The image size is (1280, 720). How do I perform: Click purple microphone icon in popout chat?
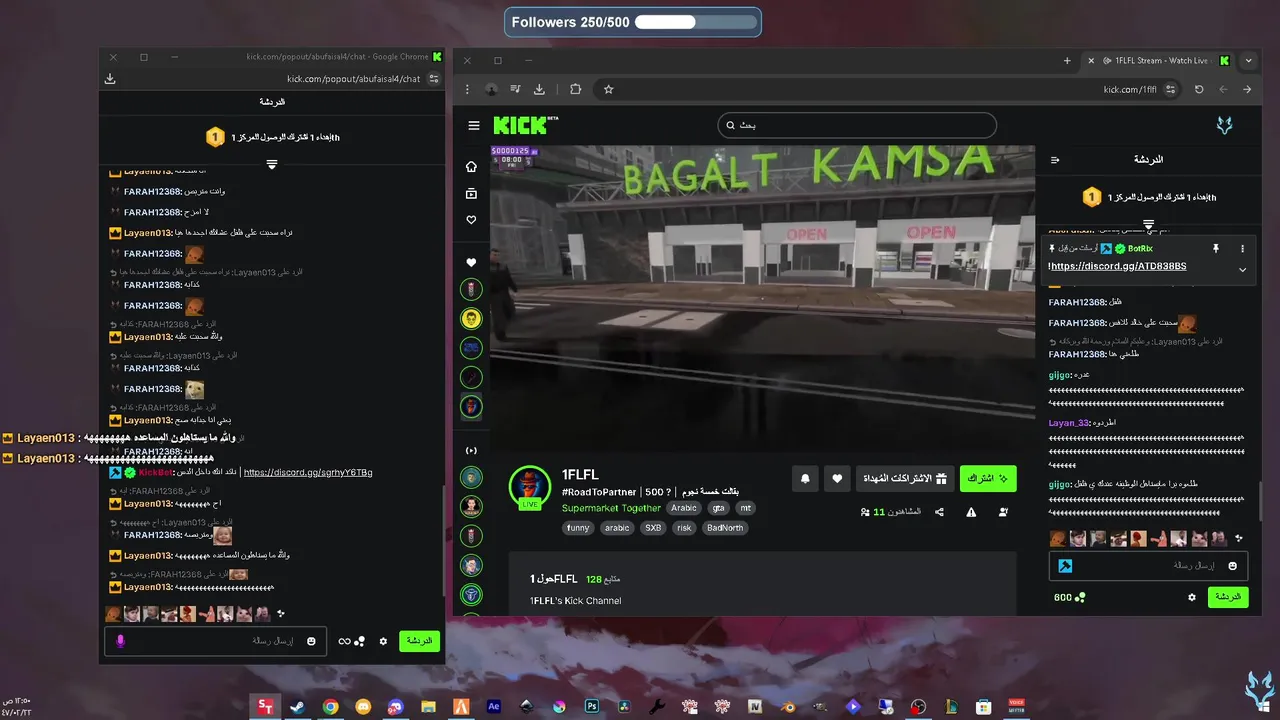coord(121,641)
